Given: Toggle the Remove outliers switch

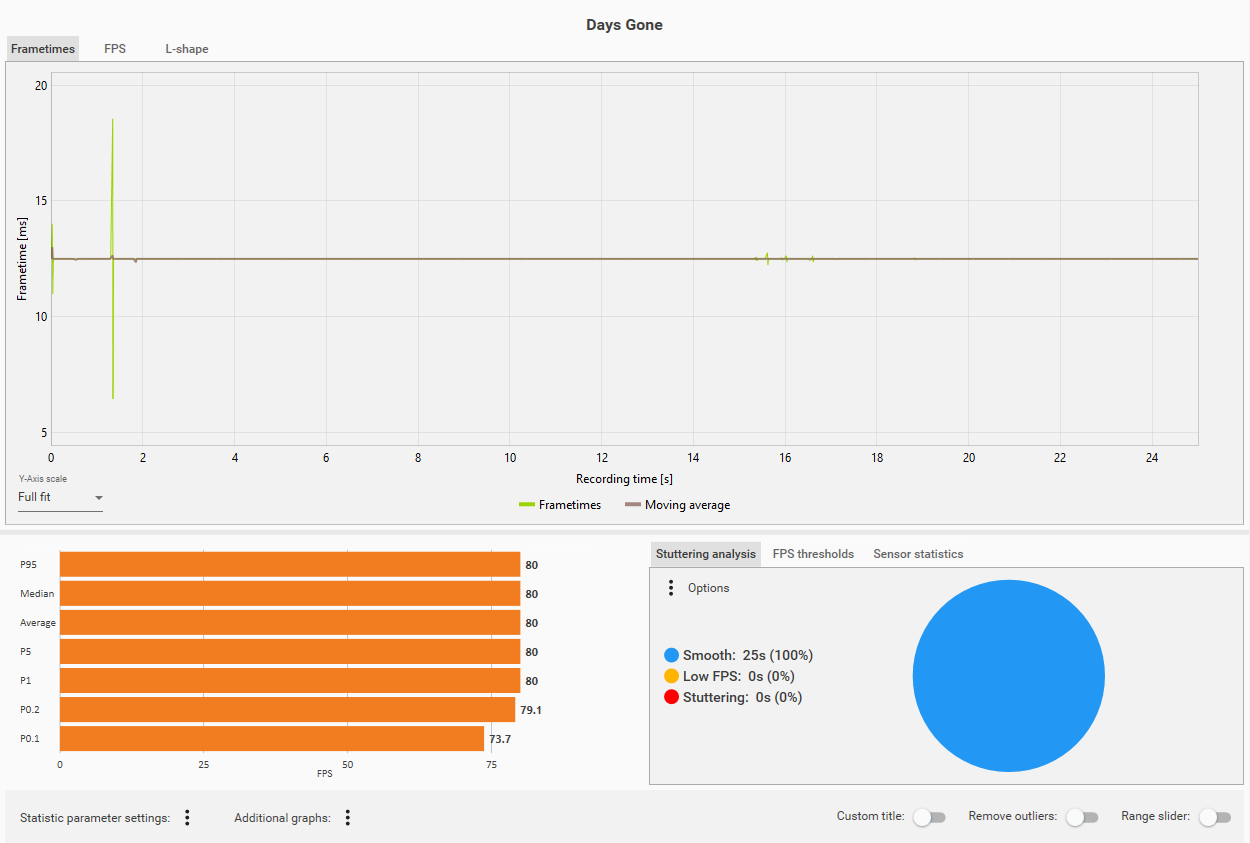Looking at the screenshot, I should pos(1082,817).
